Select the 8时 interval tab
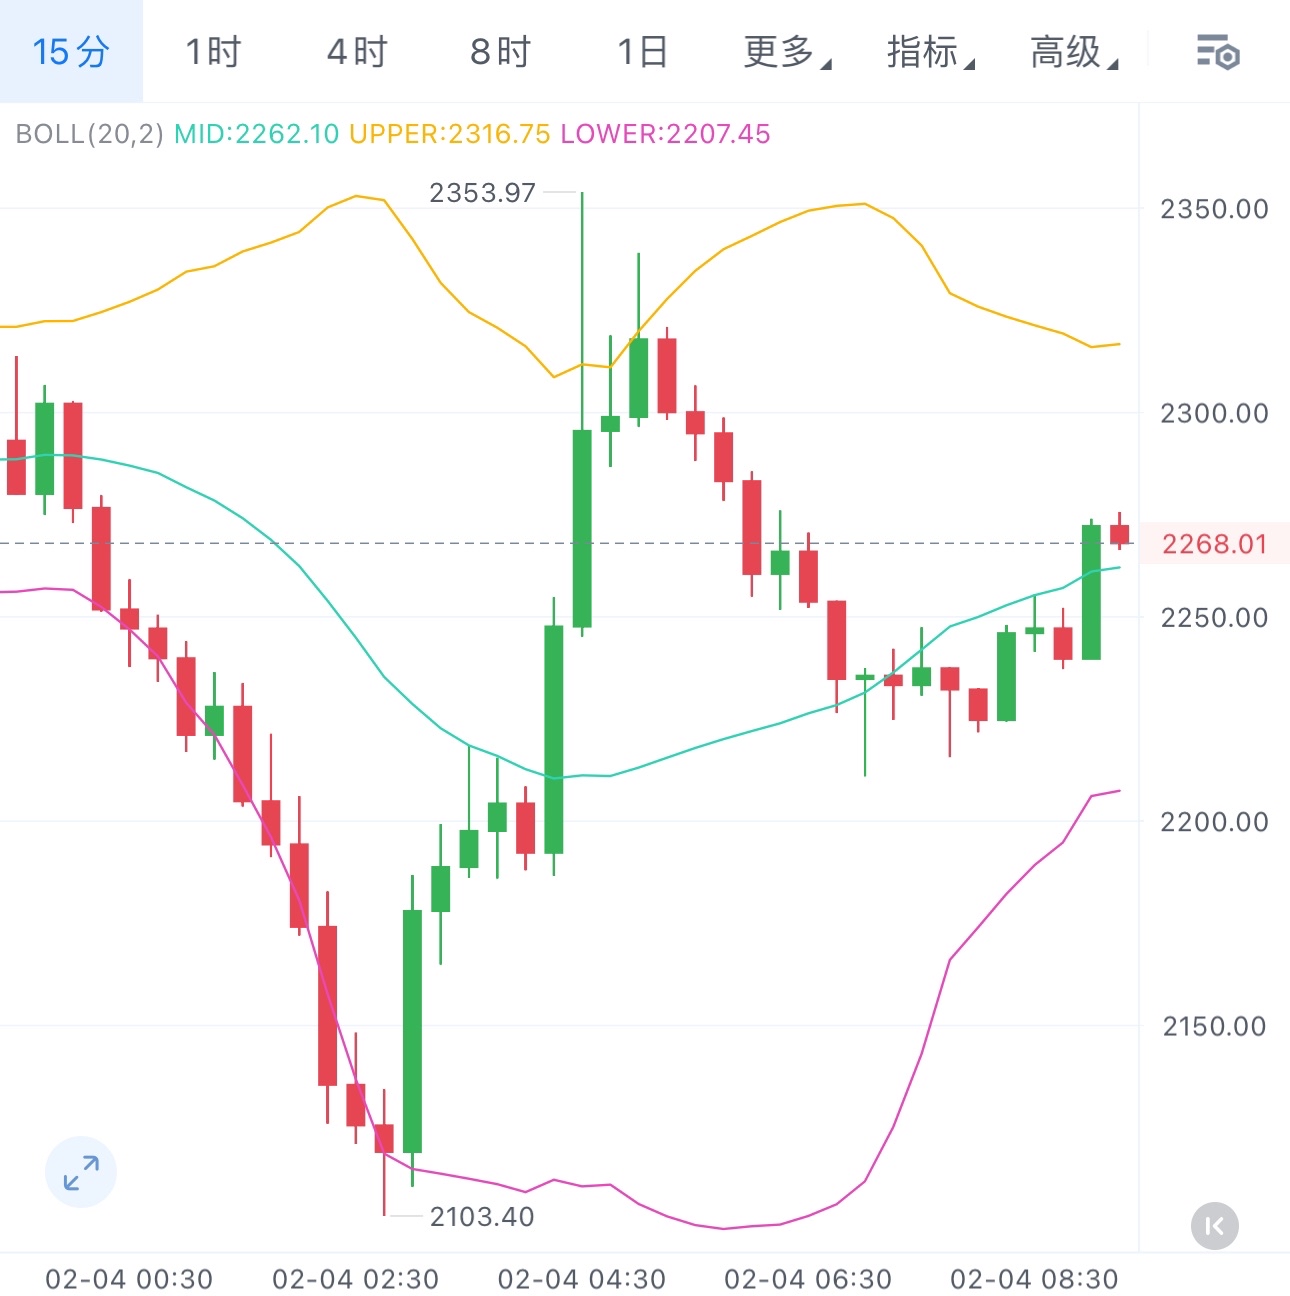 [500, 52]
